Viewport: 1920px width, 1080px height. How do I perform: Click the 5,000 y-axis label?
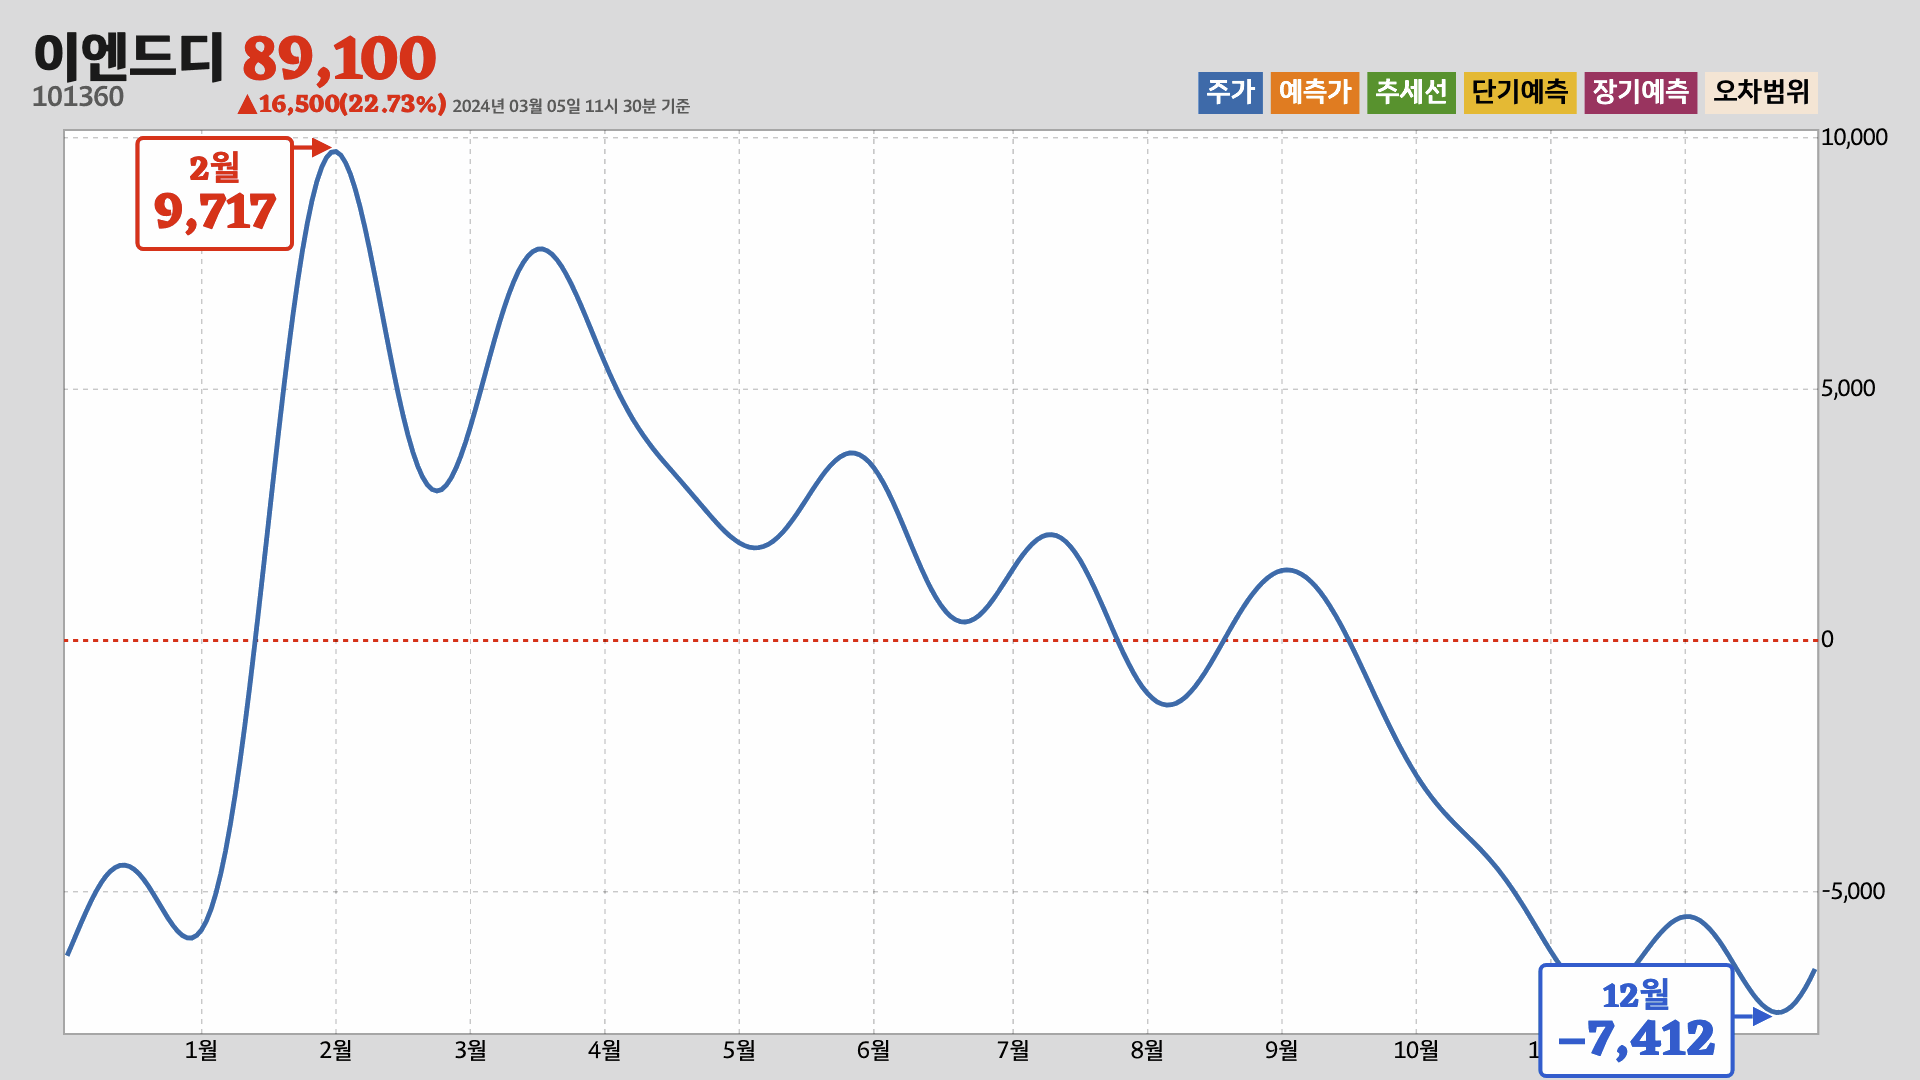[x=1848, y=389]
